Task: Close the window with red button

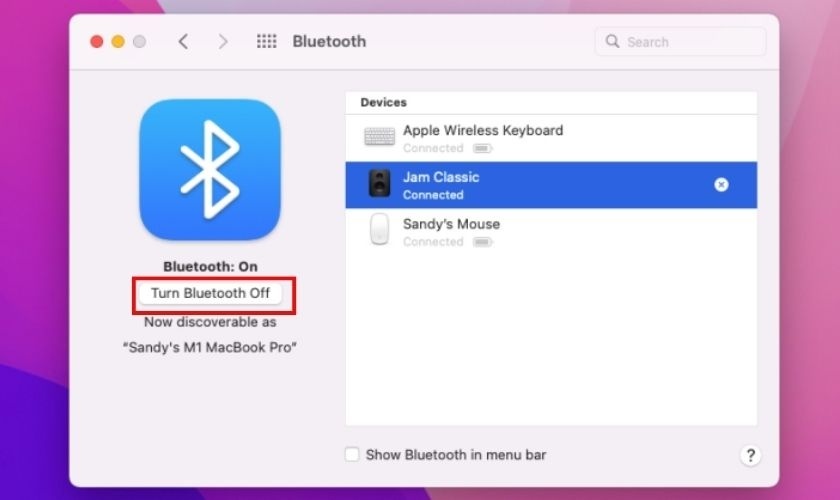Action: [x=96, y=42]
